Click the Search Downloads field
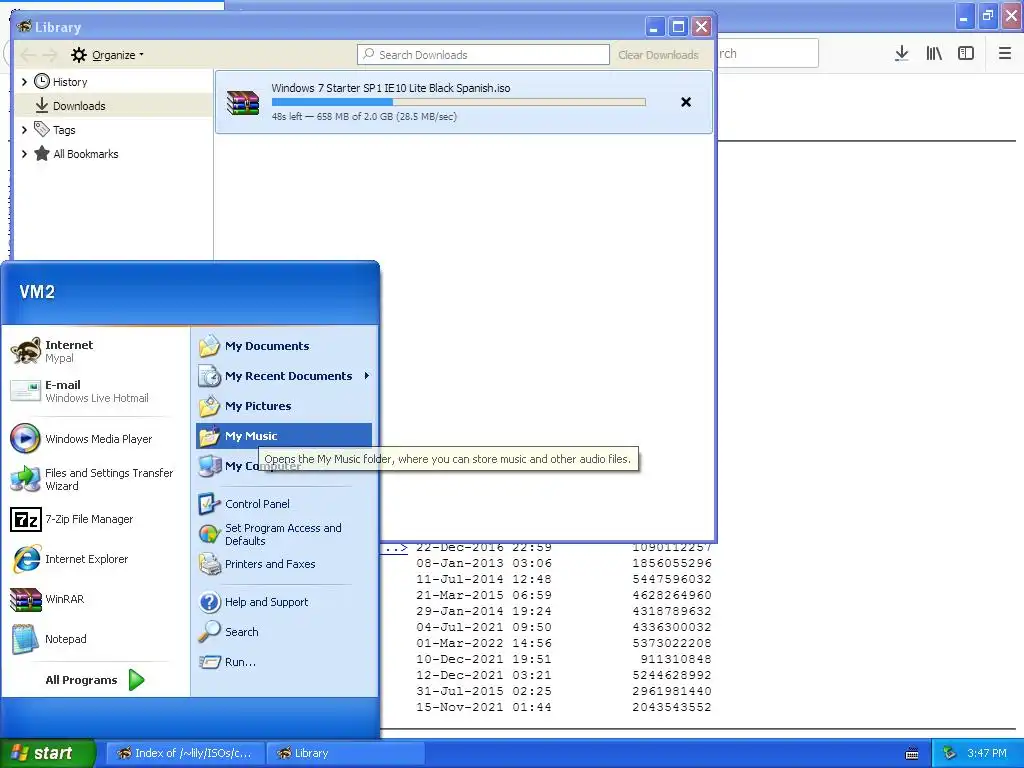This screenshot has height=768, width=1024. click(483, 55)
